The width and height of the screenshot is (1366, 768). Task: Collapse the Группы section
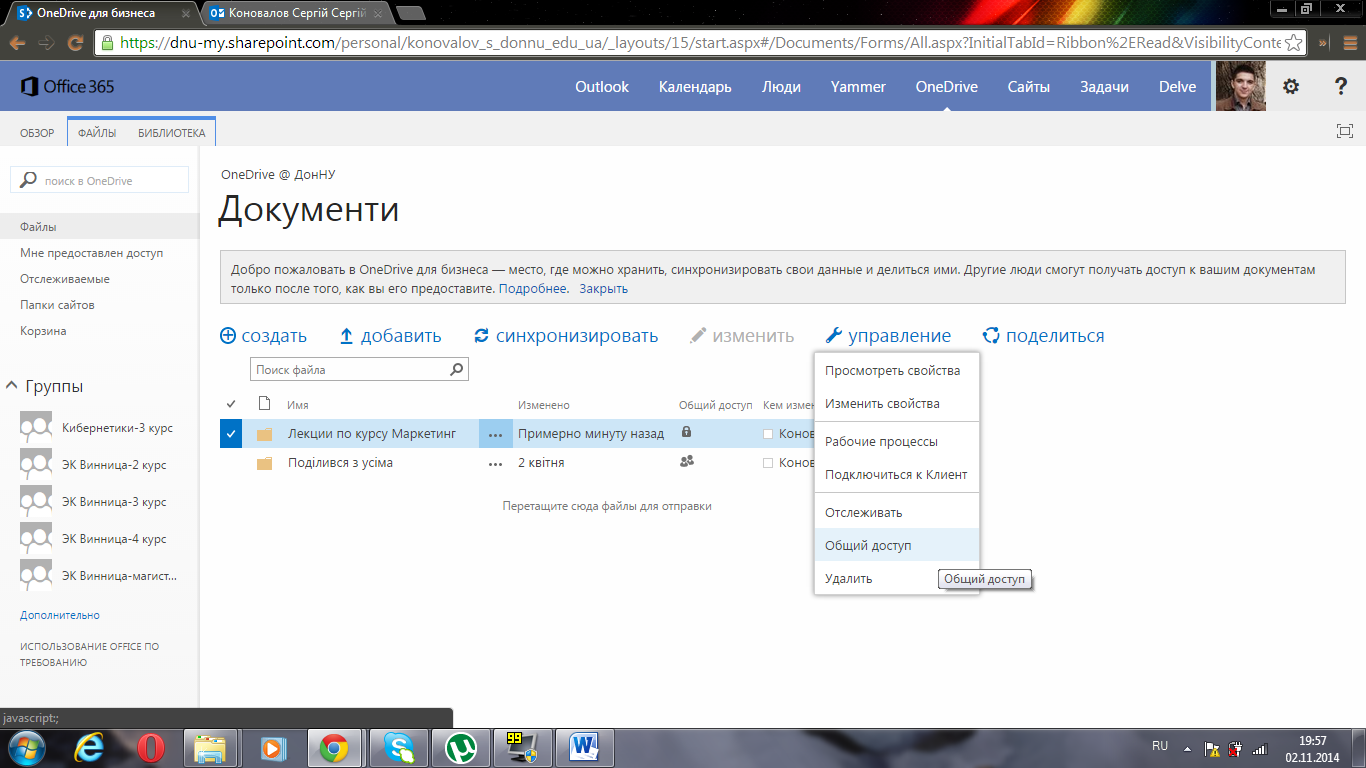[12, 386]
